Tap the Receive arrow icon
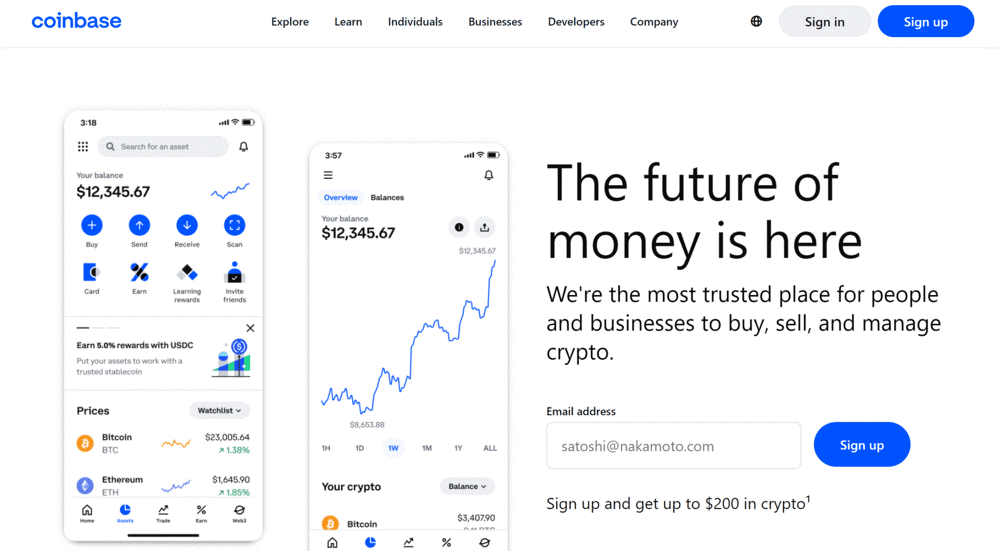1000x551 pixels. pos(187,225)
